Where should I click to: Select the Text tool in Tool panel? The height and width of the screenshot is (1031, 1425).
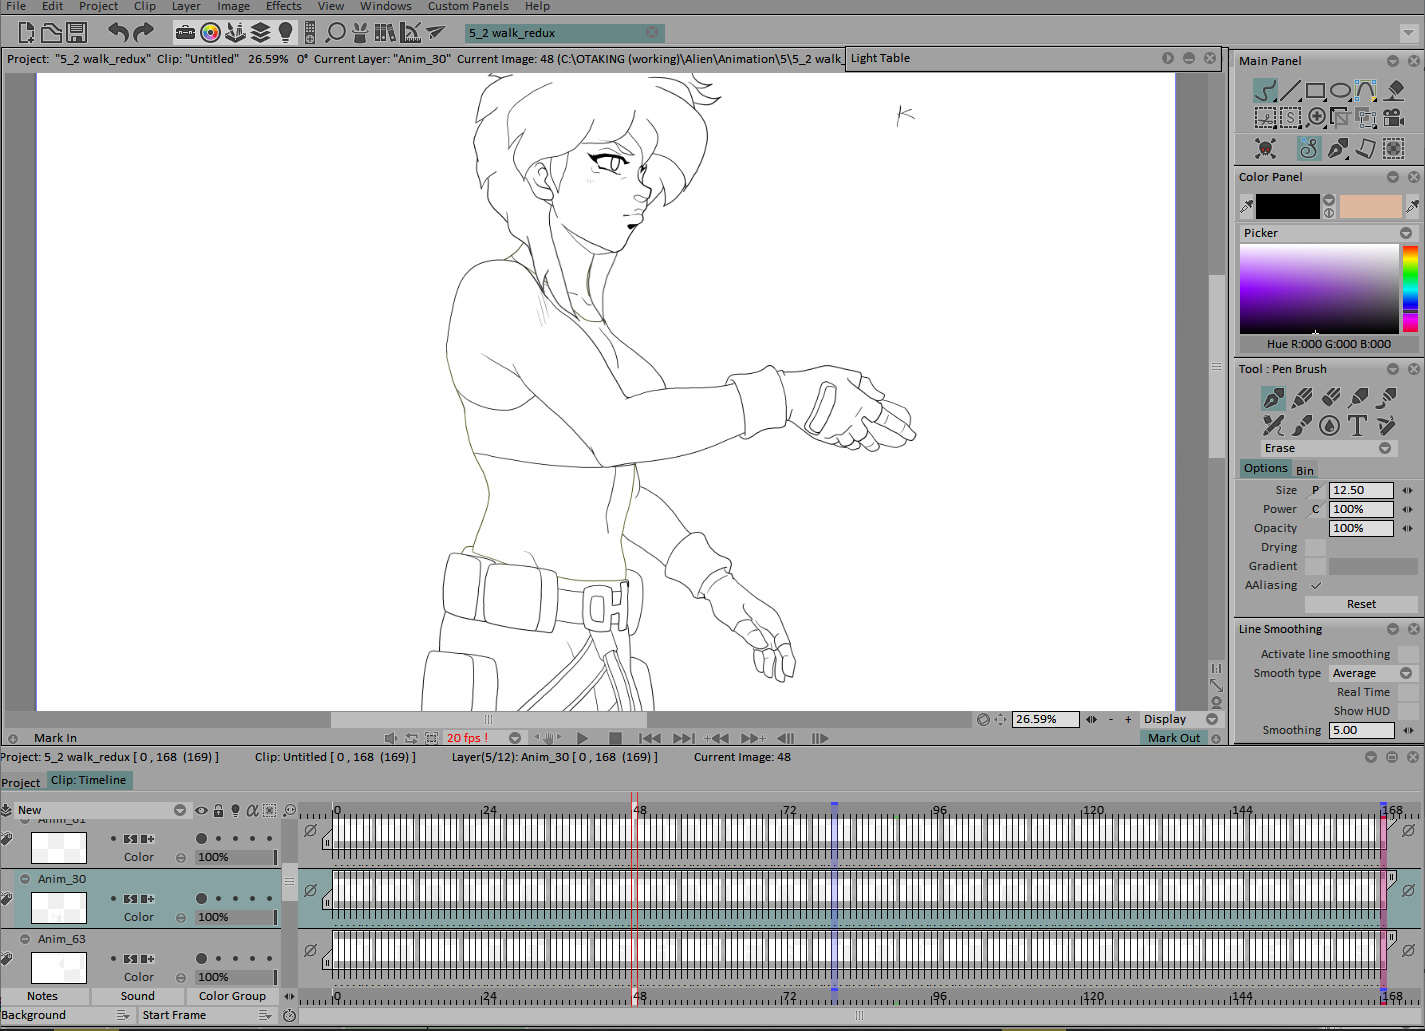click(1357, 426)
